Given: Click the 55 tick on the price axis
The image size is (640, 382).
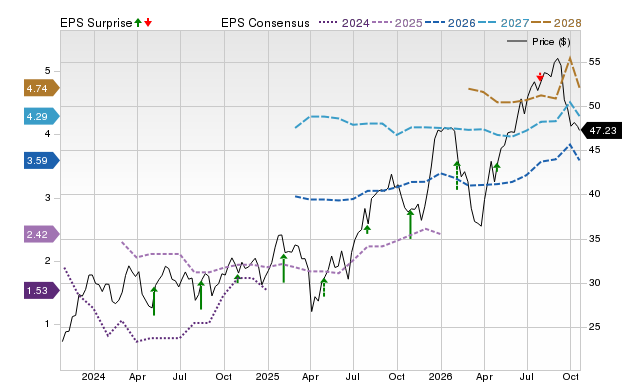Looking at the screenshot, I should (594, 62).
